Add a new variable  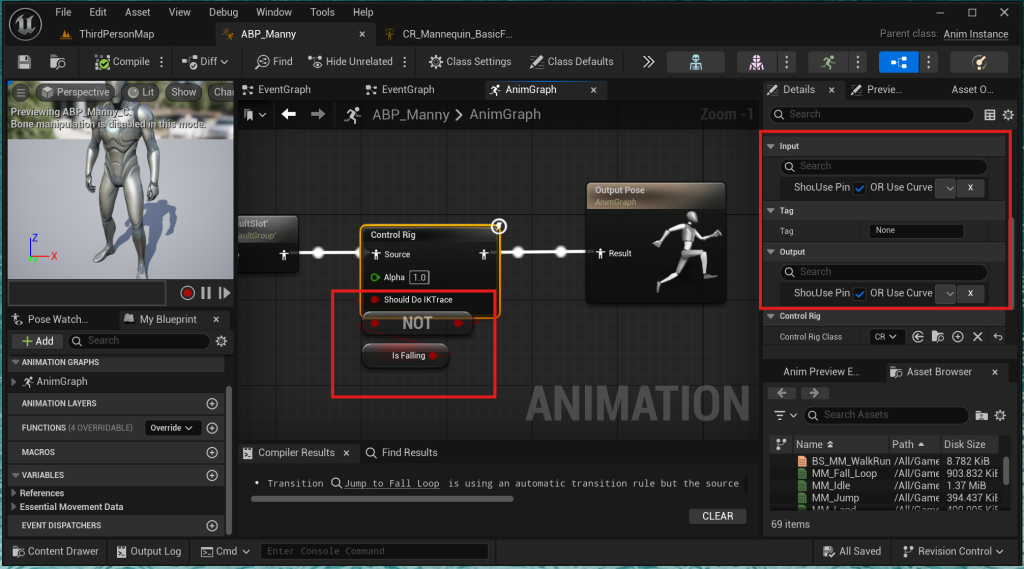coord(212,476)
